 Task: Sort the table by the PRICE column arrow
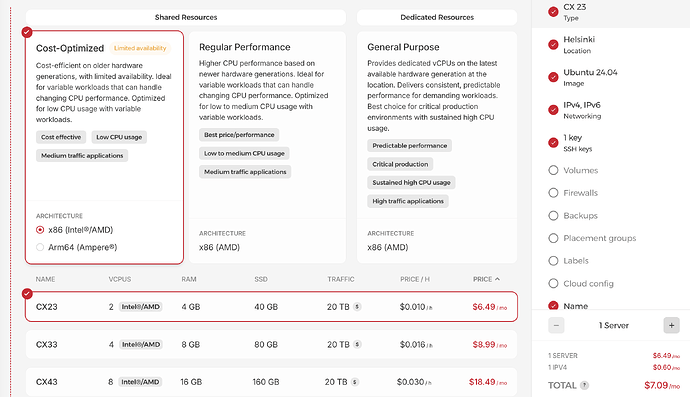click(x=497, y=279)
